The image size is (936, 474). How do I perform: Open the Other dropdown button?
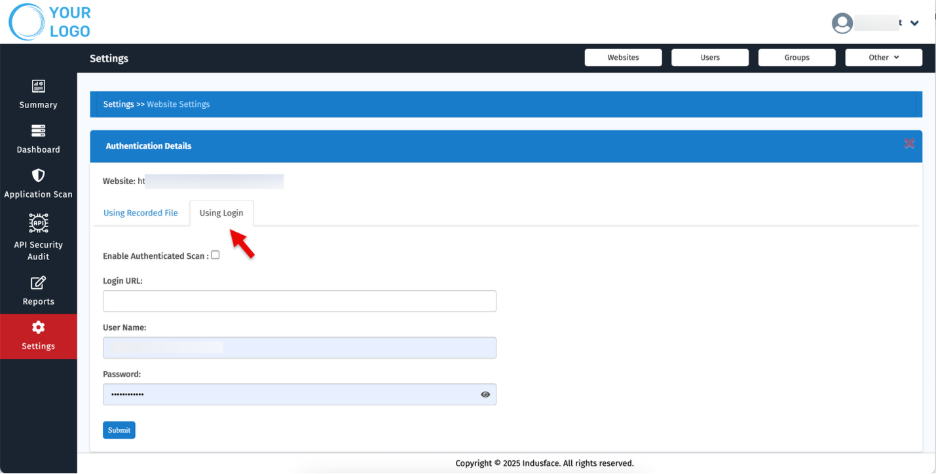tap(883, 57)
